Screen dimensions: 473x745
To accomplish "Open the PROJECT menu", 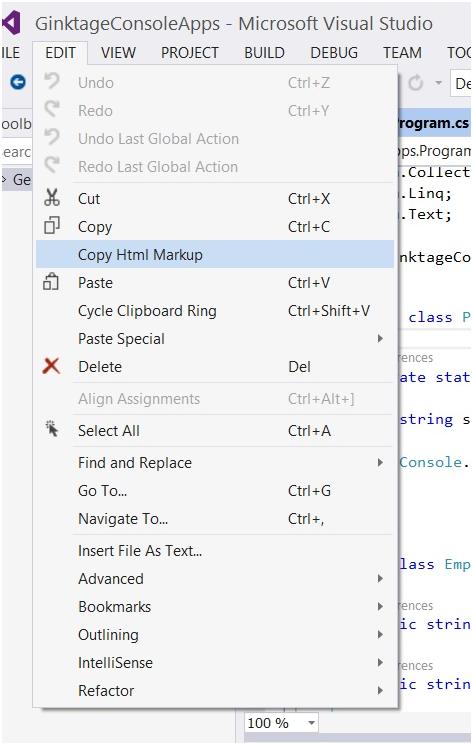I will 190,52.
